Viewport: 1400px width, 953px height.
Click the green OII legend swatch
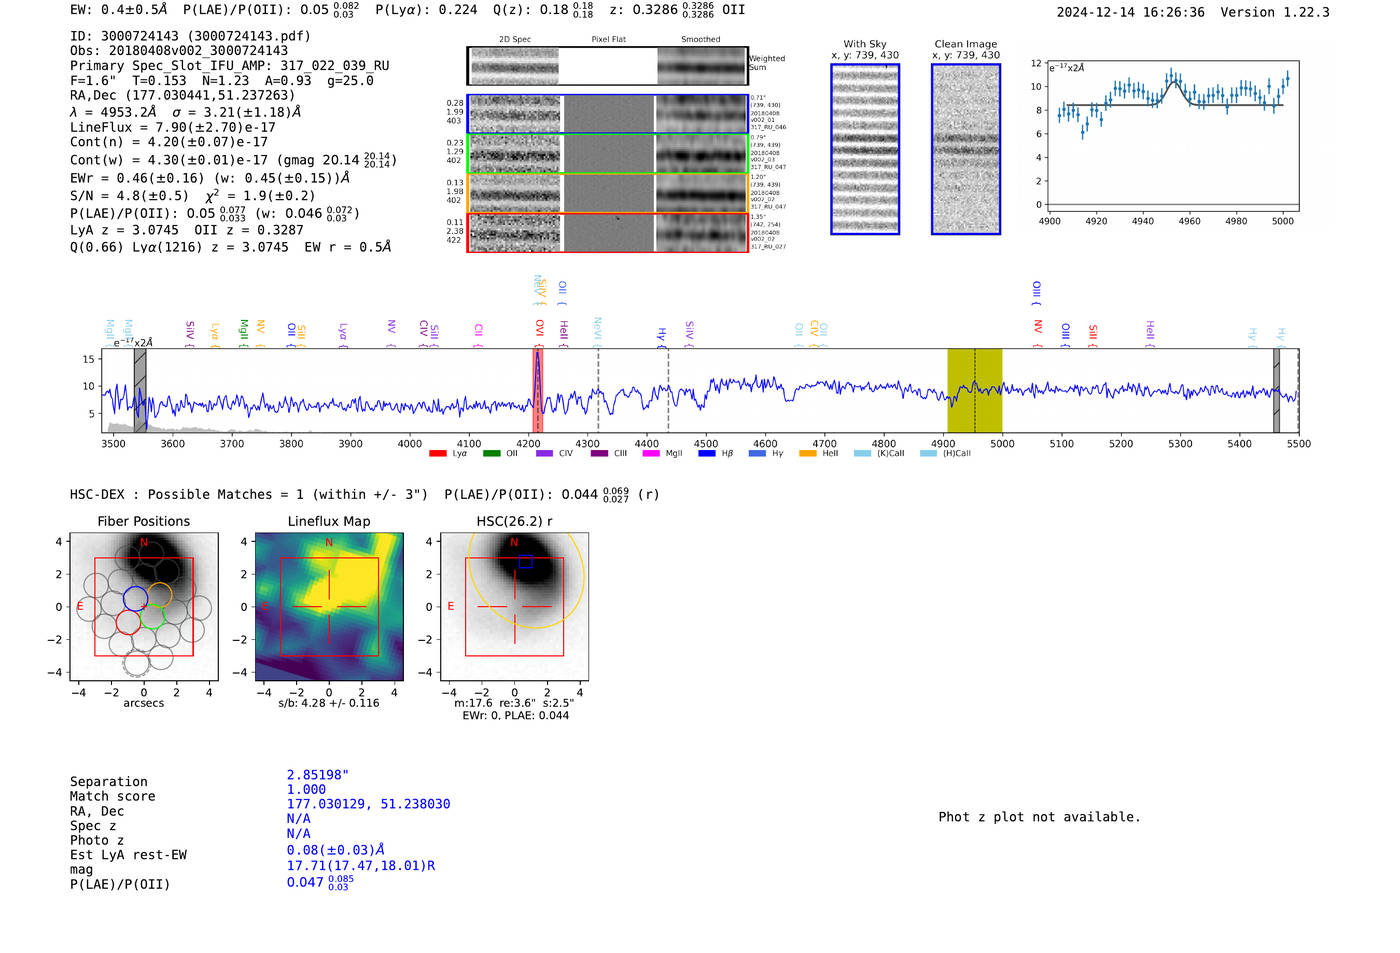(491, 454)
